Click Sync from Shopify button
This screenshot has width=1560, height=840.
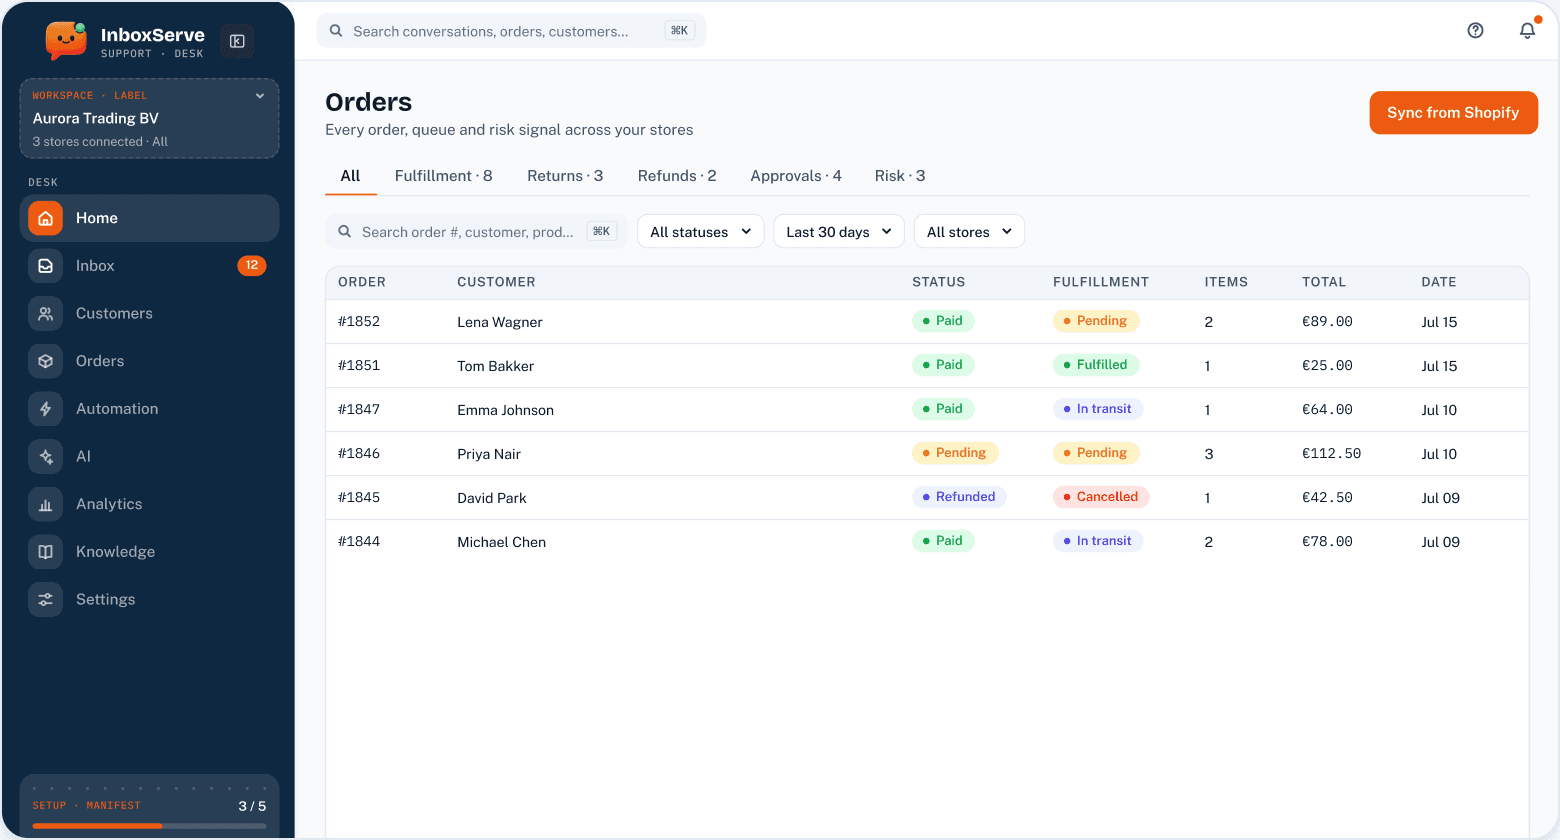pyautogui.click(x=1453, y=113)
